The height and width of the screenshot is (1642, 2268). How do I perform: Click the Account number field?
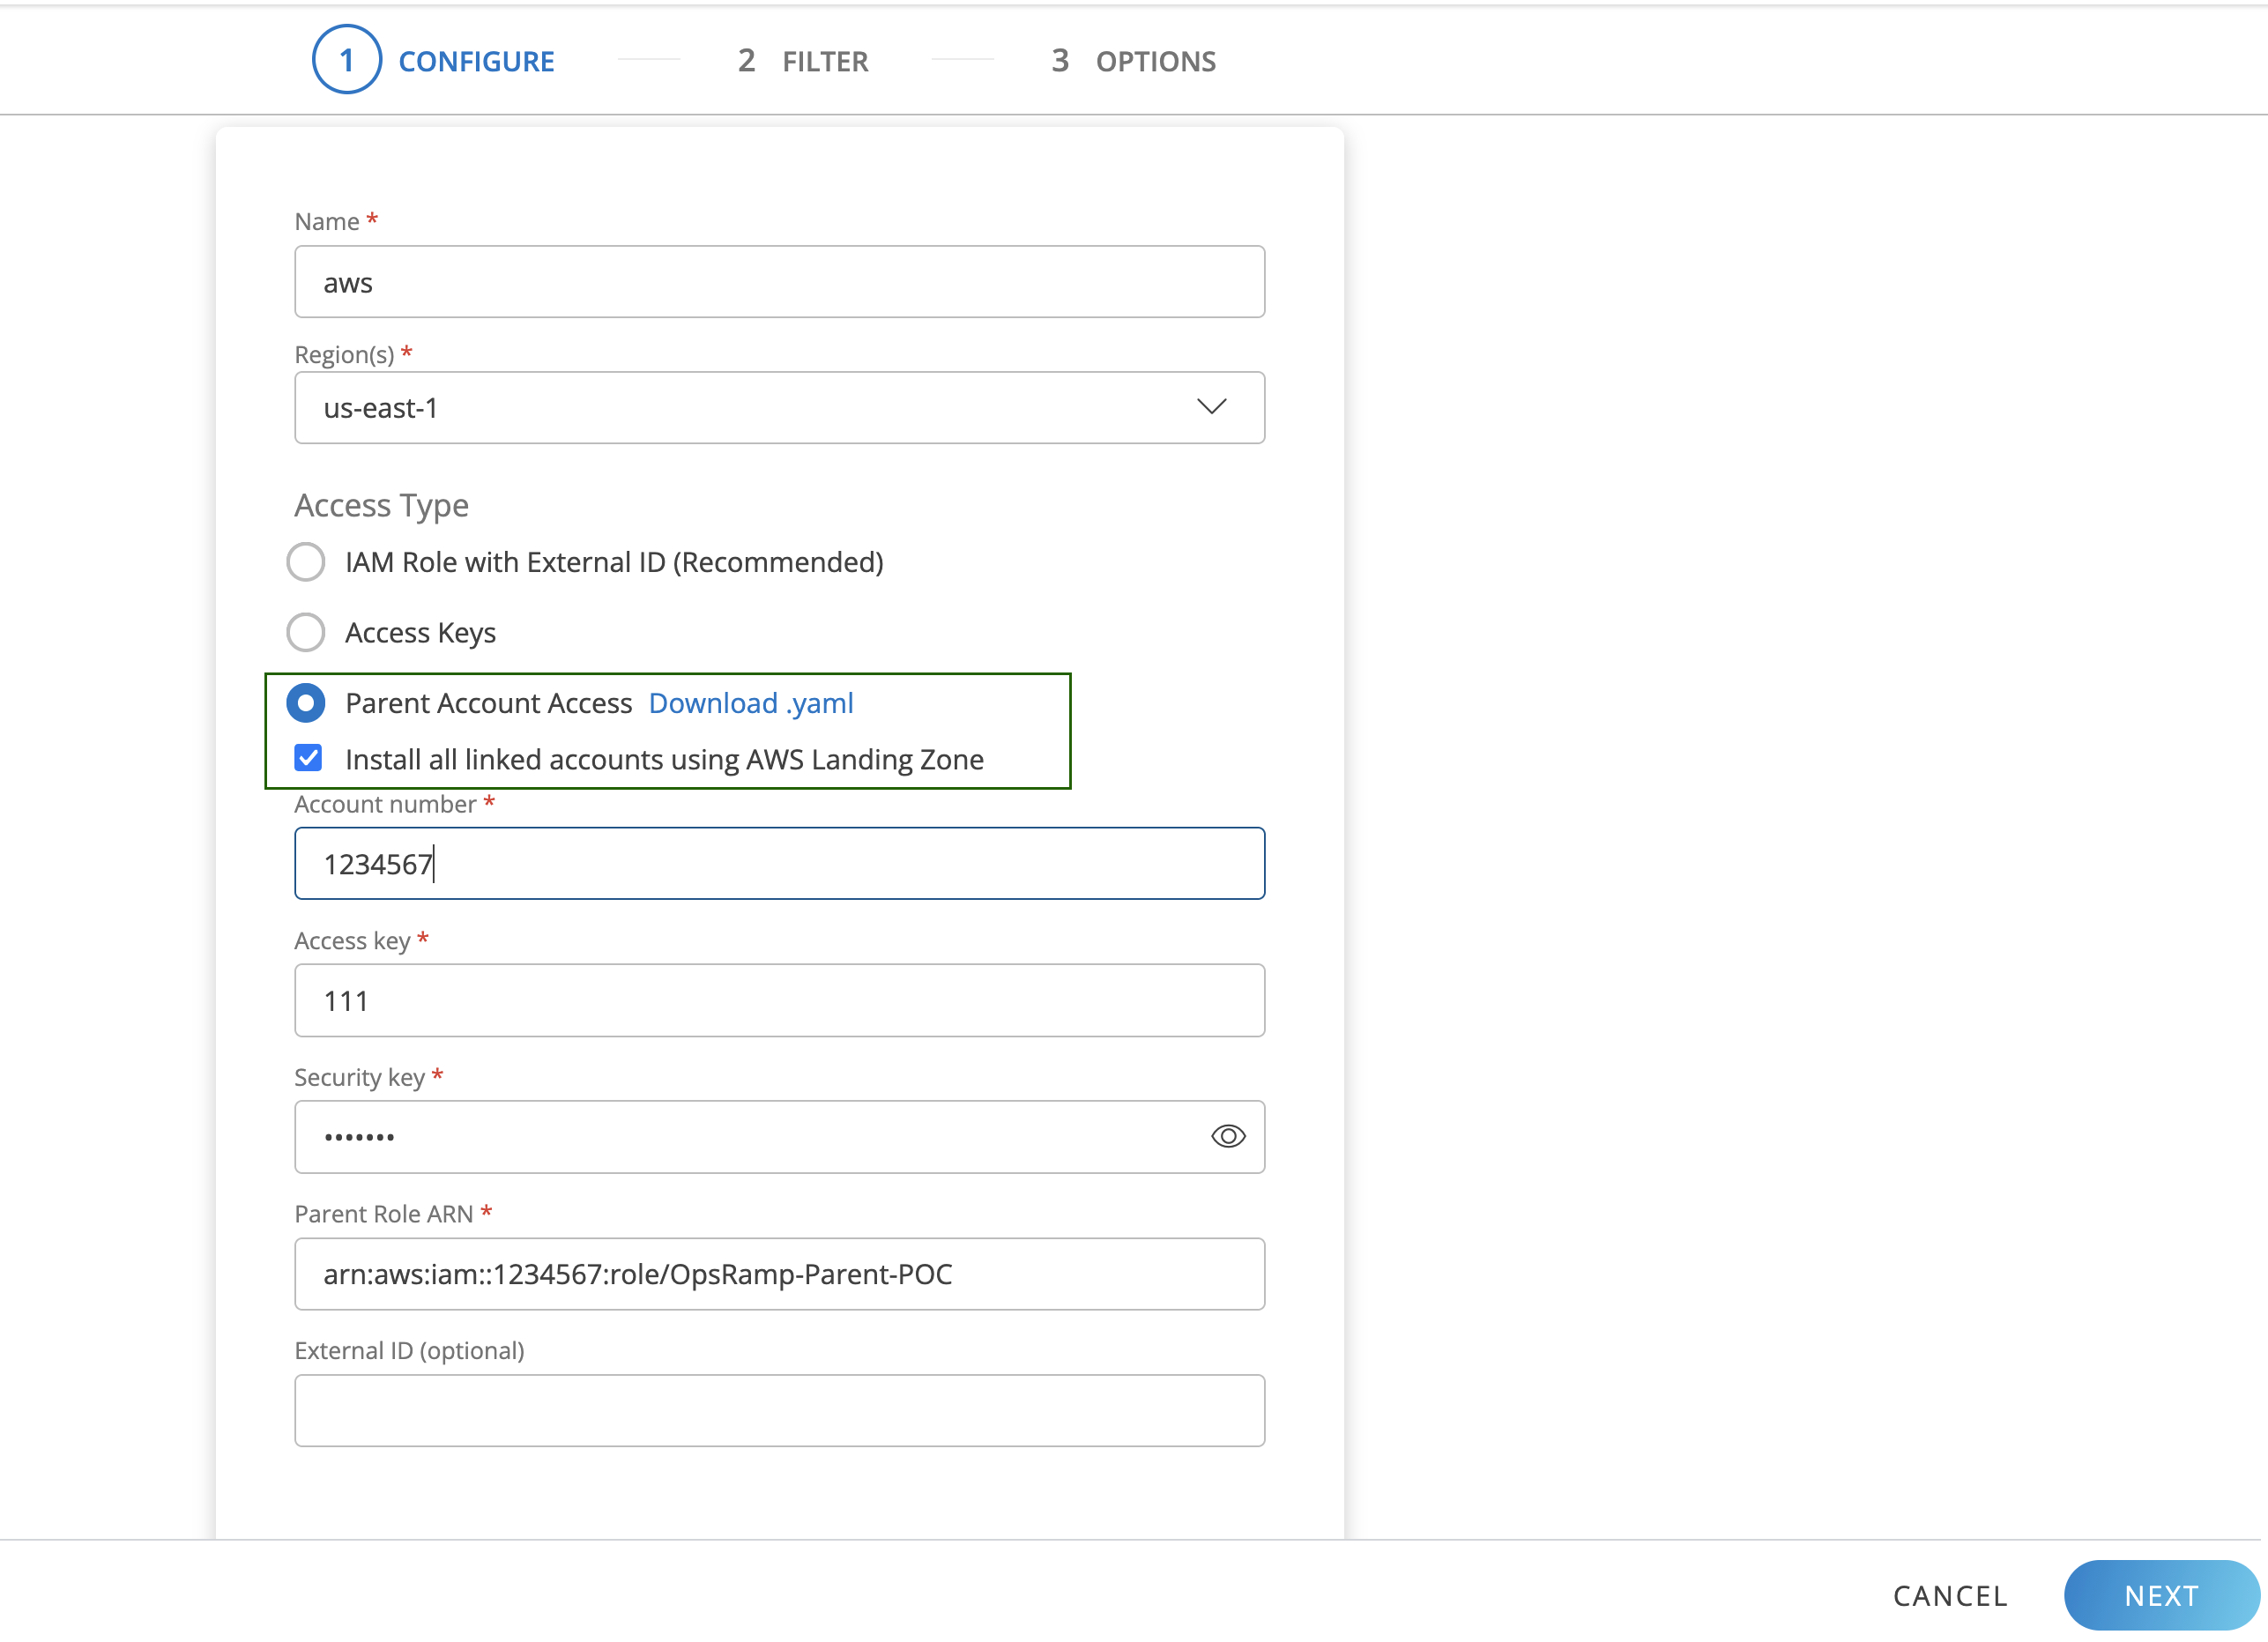pyautogui.click(x=778, y=863)
